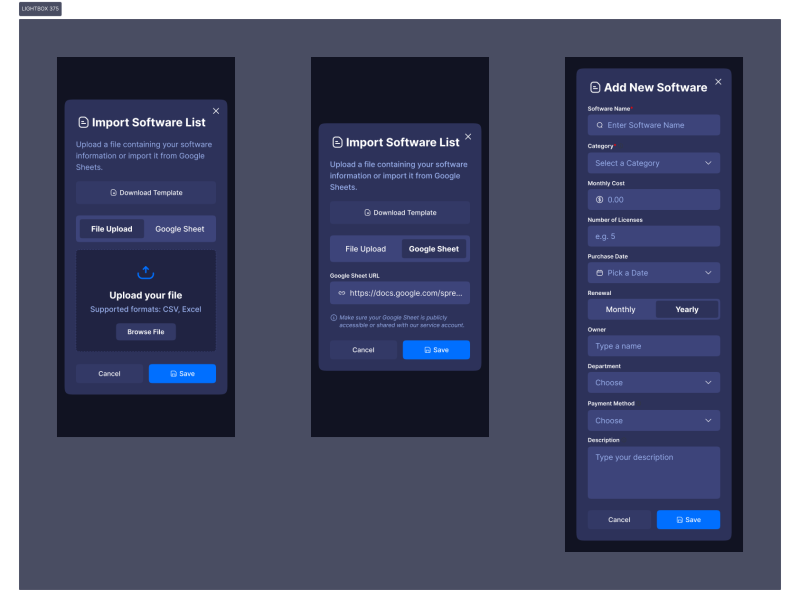Screen dimensions: 800x609
Task: Click the LIGHTBOX 375 frame label
Action: pos(40,9)
